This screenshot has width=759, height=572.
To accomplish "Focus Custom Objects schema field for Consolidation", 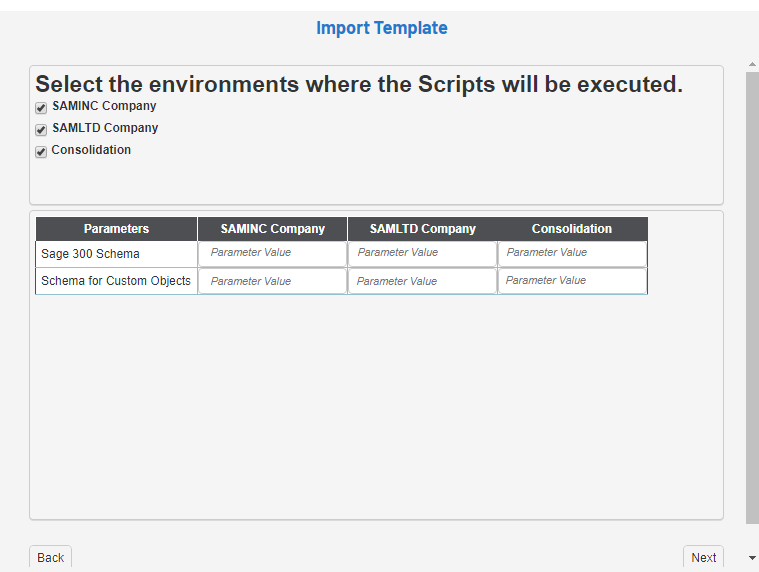I will [572, 281].
